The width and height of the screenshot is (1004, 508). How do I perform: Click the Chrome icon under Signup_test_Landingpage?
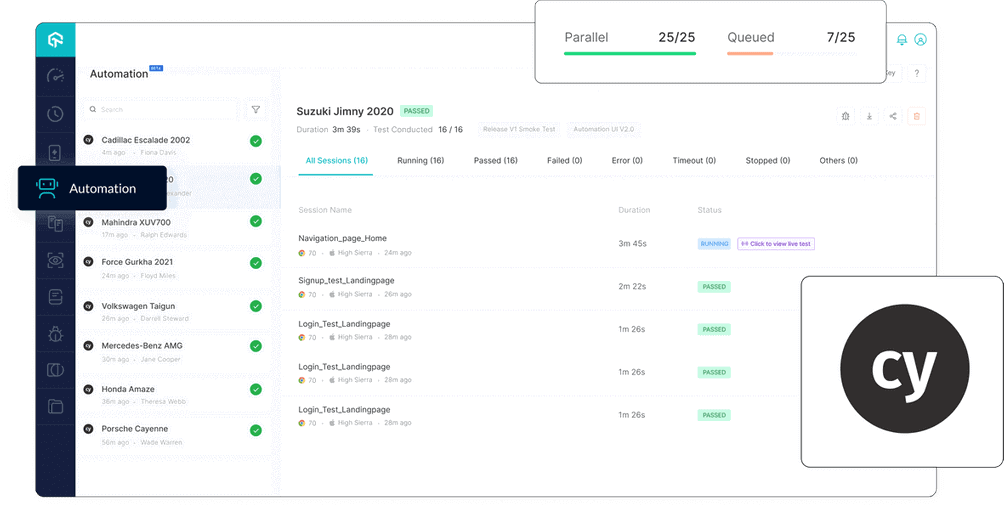[x=302, y=294]
